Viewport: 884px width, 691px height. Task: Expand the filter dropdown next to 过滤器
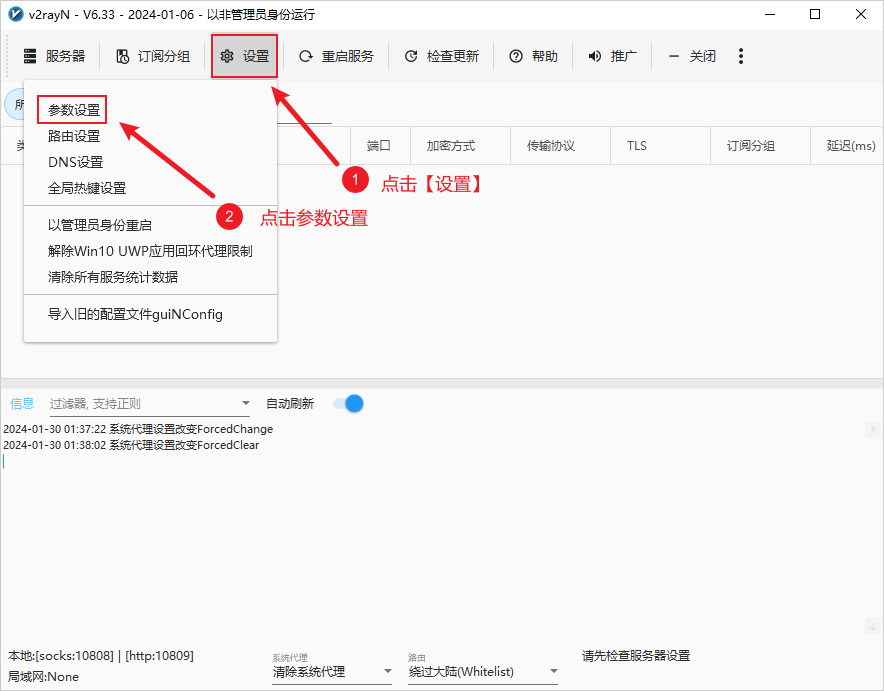(244, 403)
